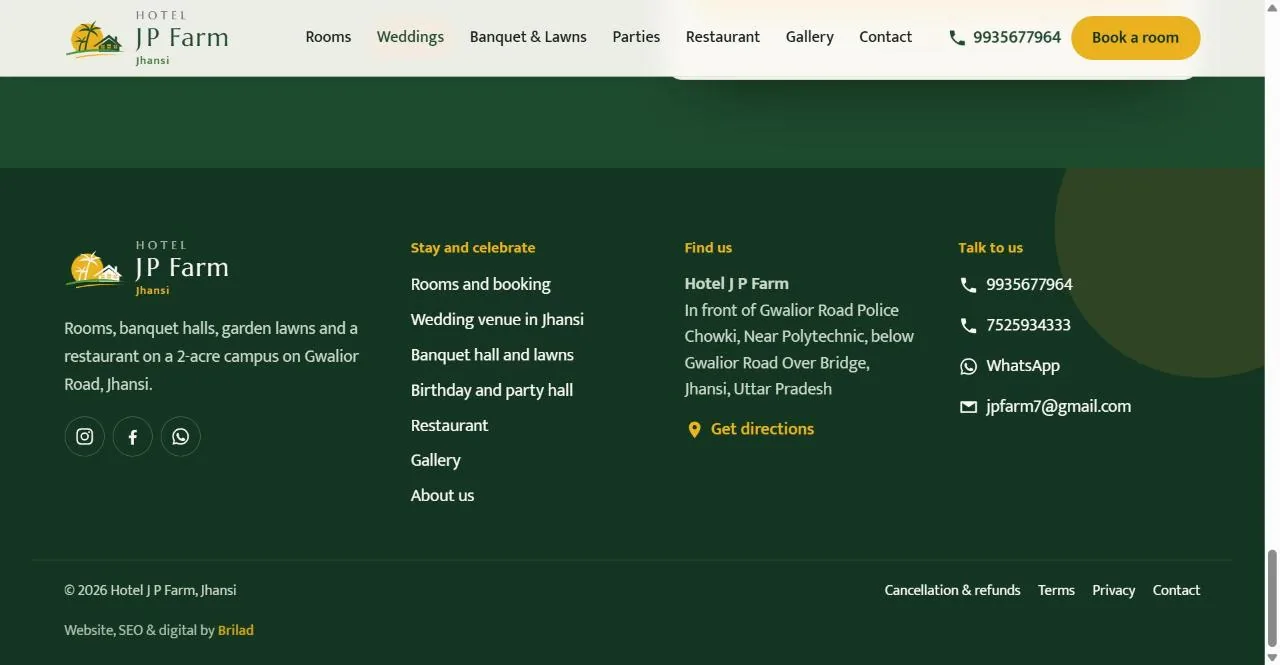
Task: Click phone icon beside 7525934333
Action: click(968, 326)
